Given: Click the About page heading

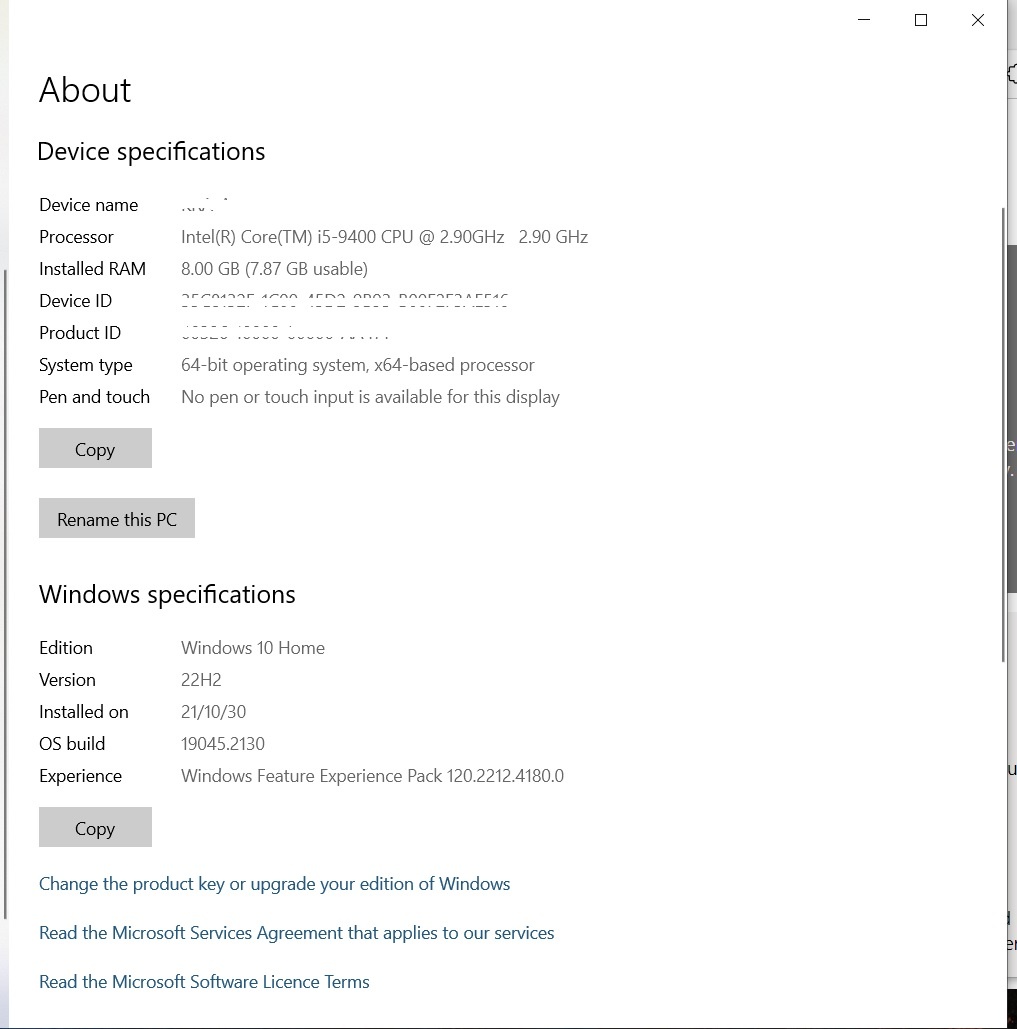Looking at the screenshot, I should pyautogui.click(x=85, y=90).
